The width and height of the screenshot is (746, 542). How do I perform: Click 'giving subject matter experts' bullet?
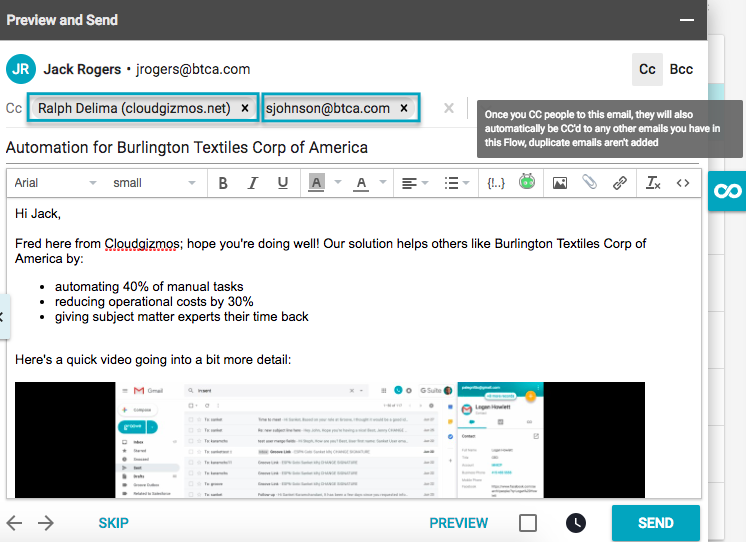pyautogui.click(x=181, y=317)
